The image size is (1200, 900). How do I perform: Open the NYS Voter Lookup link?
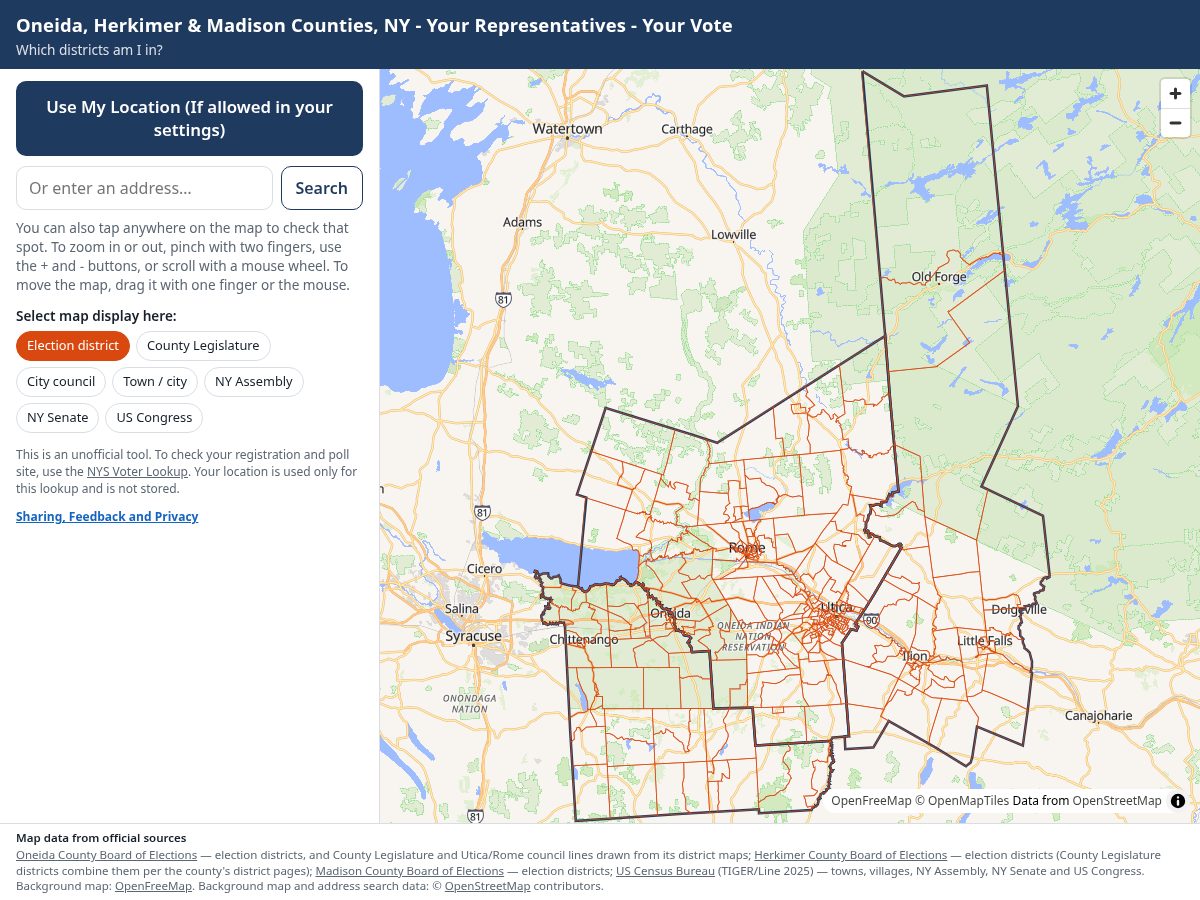(137, 472)
